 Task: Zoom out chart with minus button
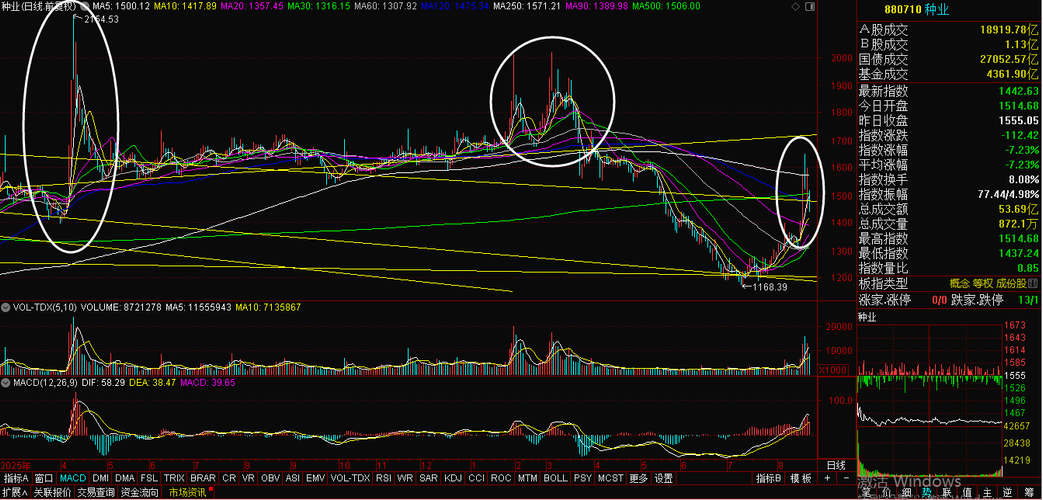(845, 478)
